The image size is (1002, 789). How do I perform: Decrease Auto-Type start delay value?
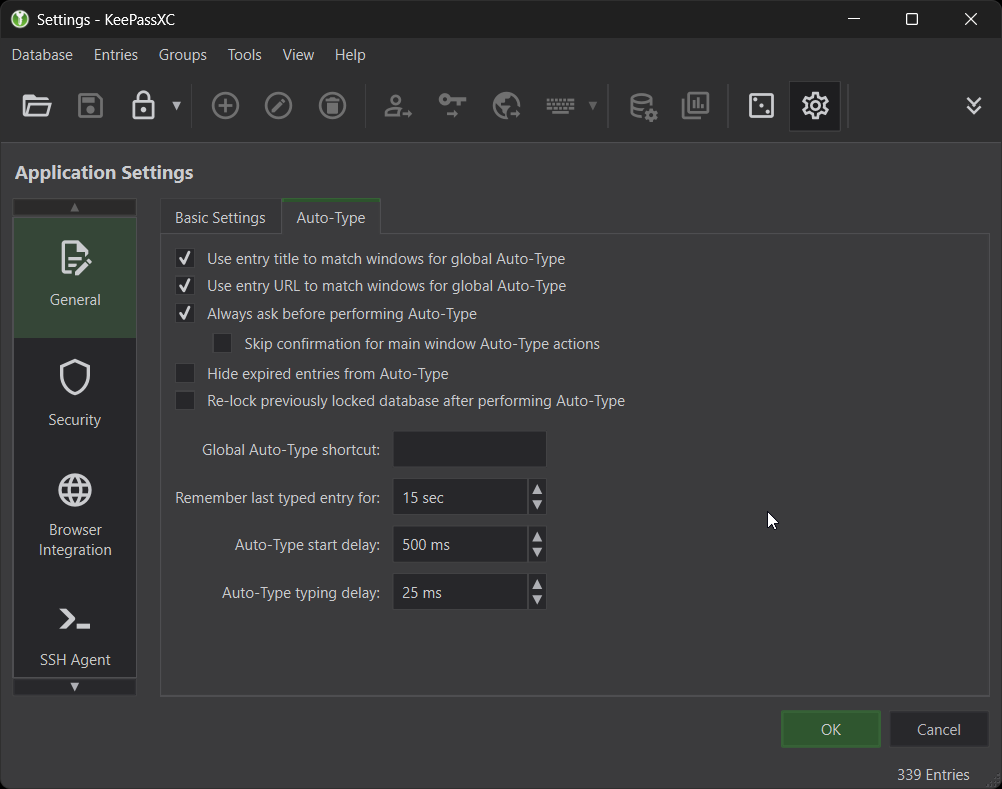pyautogui.click(x=537, y=553)
